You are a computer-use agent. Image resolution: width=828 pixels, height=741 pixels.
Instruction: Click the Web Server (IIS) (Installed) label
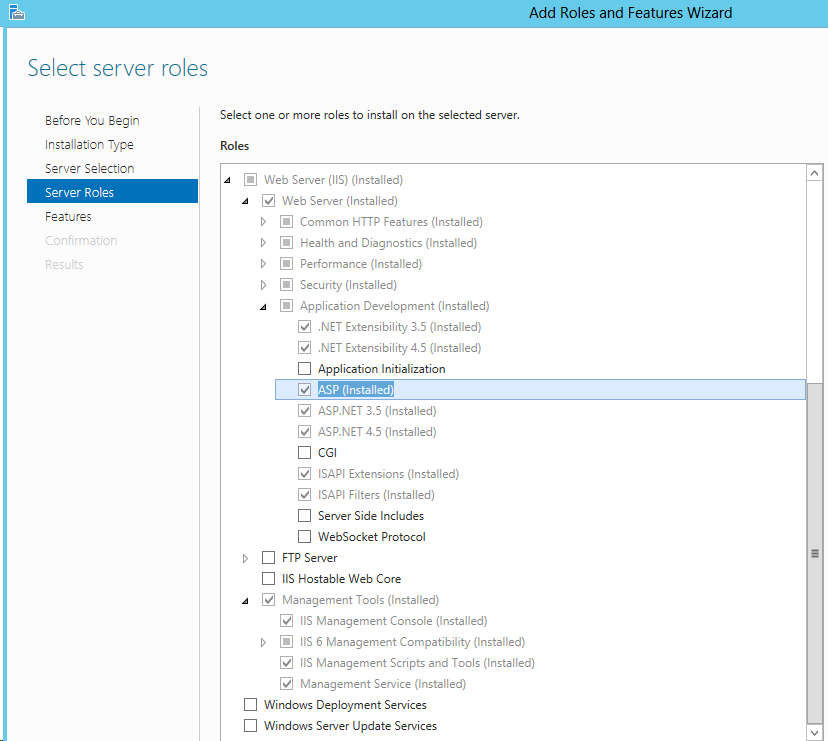tap(333, 180)
